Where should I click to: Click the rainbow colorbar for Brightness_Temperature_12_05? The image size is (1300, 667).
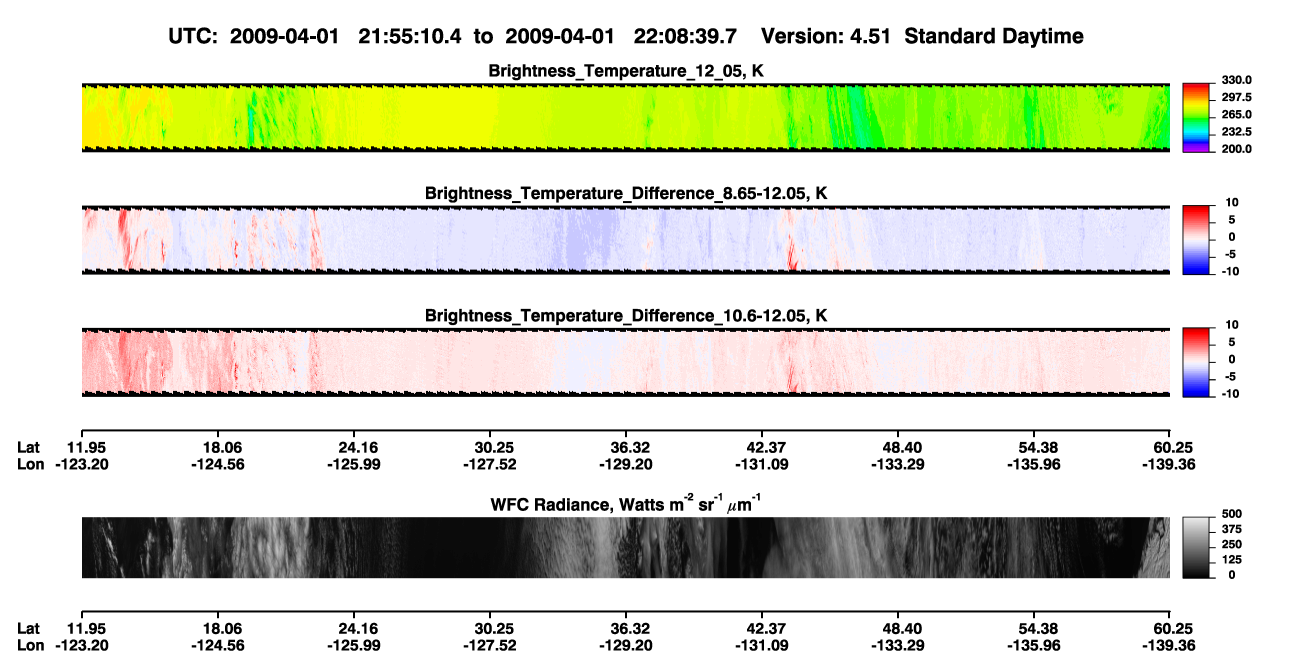point(1196,117)
